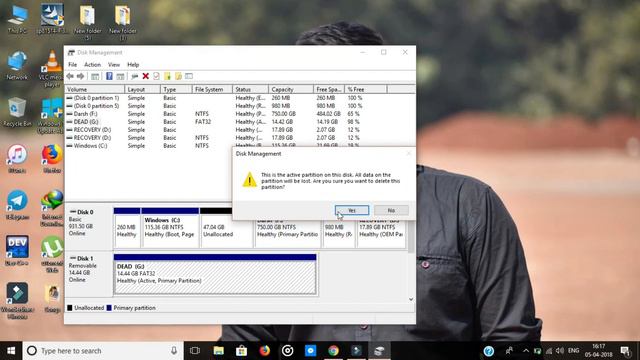Click the scroll down arrow in disk view
This screenshot has height=360, width=640.
(411, 299)
